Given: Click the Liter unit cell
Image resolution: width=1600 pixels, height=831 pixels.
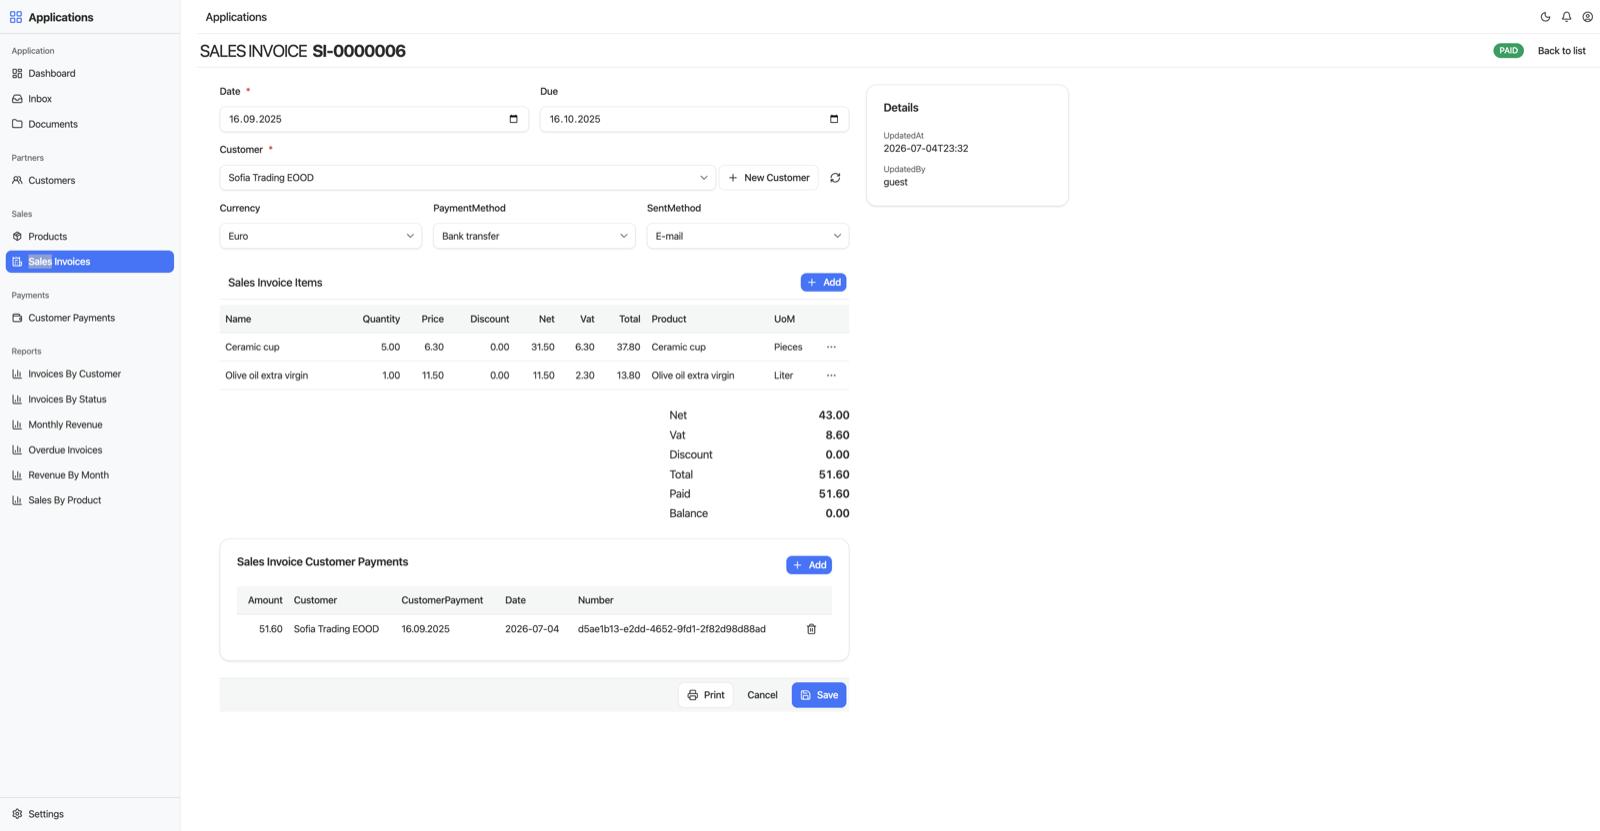Looking at the screenshot, I should tap(783, 375).
